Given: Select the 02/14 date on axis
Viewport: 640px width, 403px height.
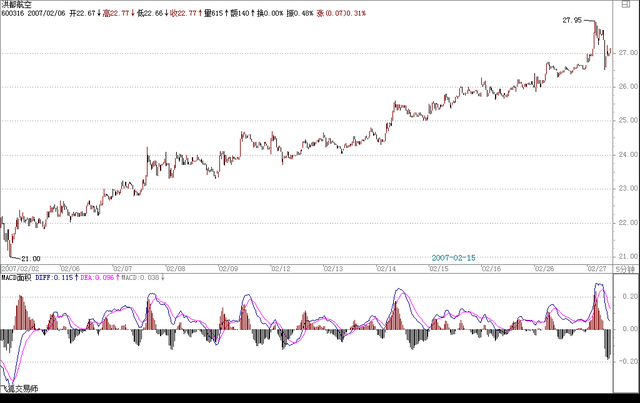Looking at the screenshot, I should pyautogui.click(x=386, y=269).
